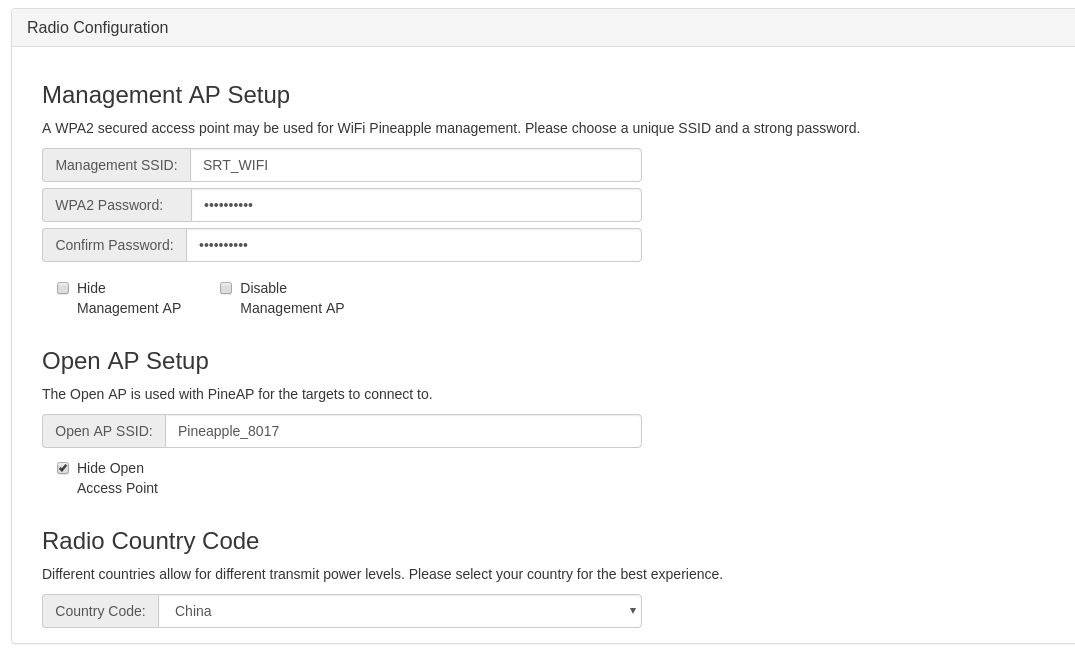
Task: Click the "Management SSID:" label addon
Action: point(117,165)
